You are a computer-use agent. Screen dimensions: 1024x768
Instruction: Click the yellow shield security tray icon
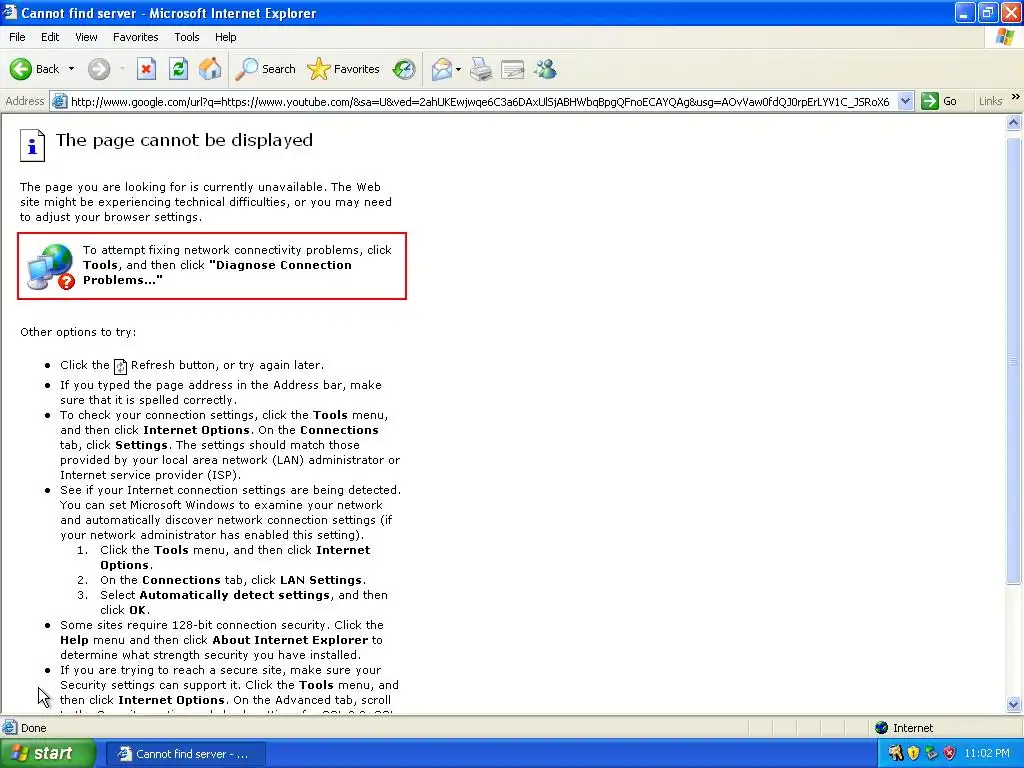[913, 754]
